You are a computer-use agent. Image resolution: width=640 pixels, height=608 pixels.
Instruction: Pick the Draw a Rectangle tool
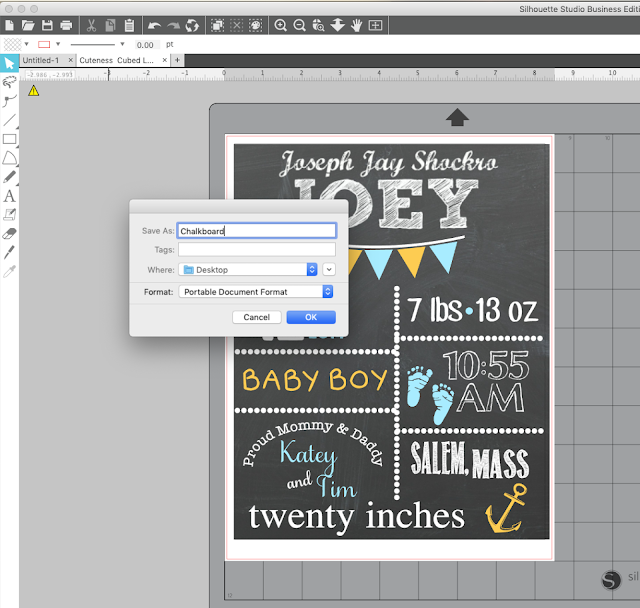(x=9, y=139)
